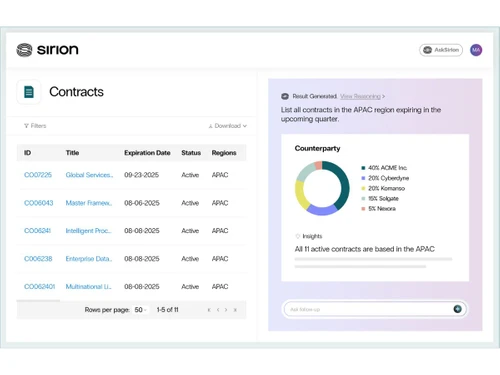Click the Insights lightbulb icon

[x=298, y=236]
